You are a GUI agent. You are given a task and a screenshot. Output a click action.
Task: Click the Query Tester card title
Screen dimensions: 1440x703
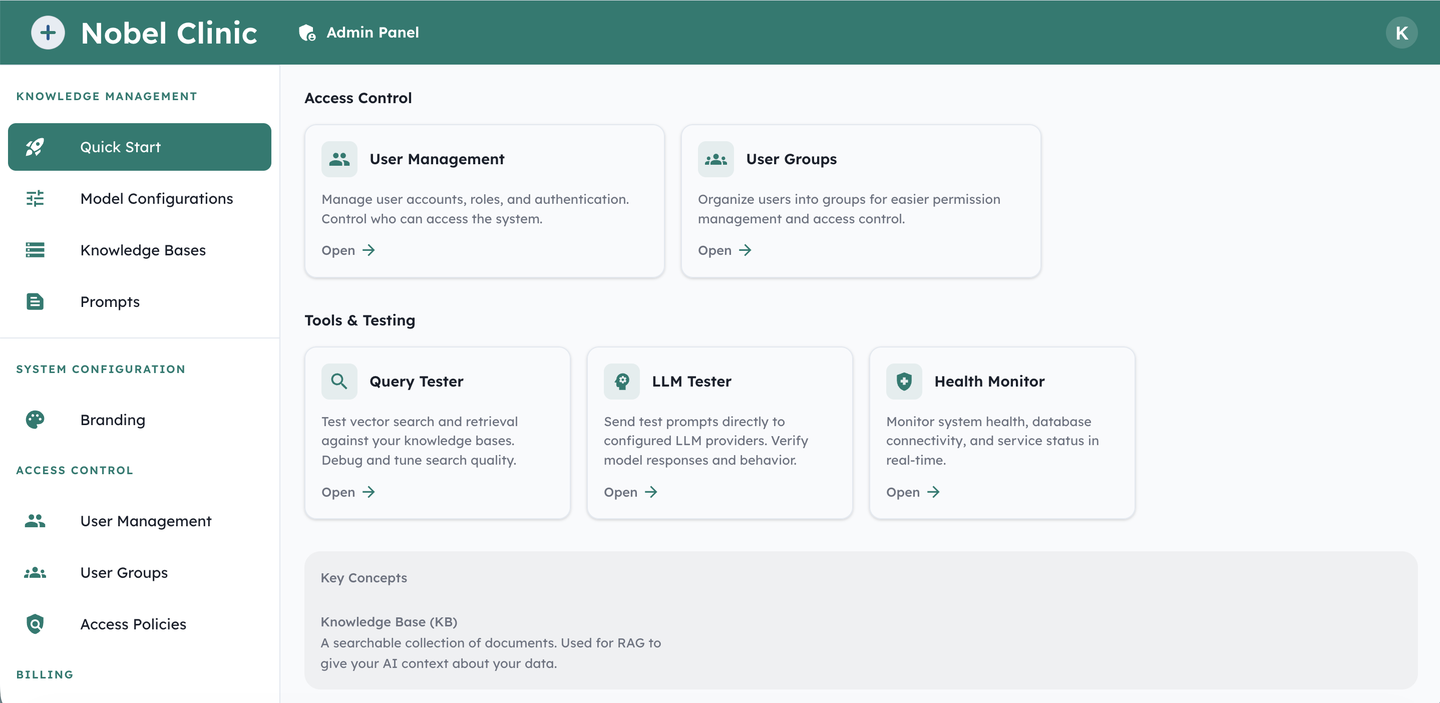pyautogui.click(x=416, y=381)
